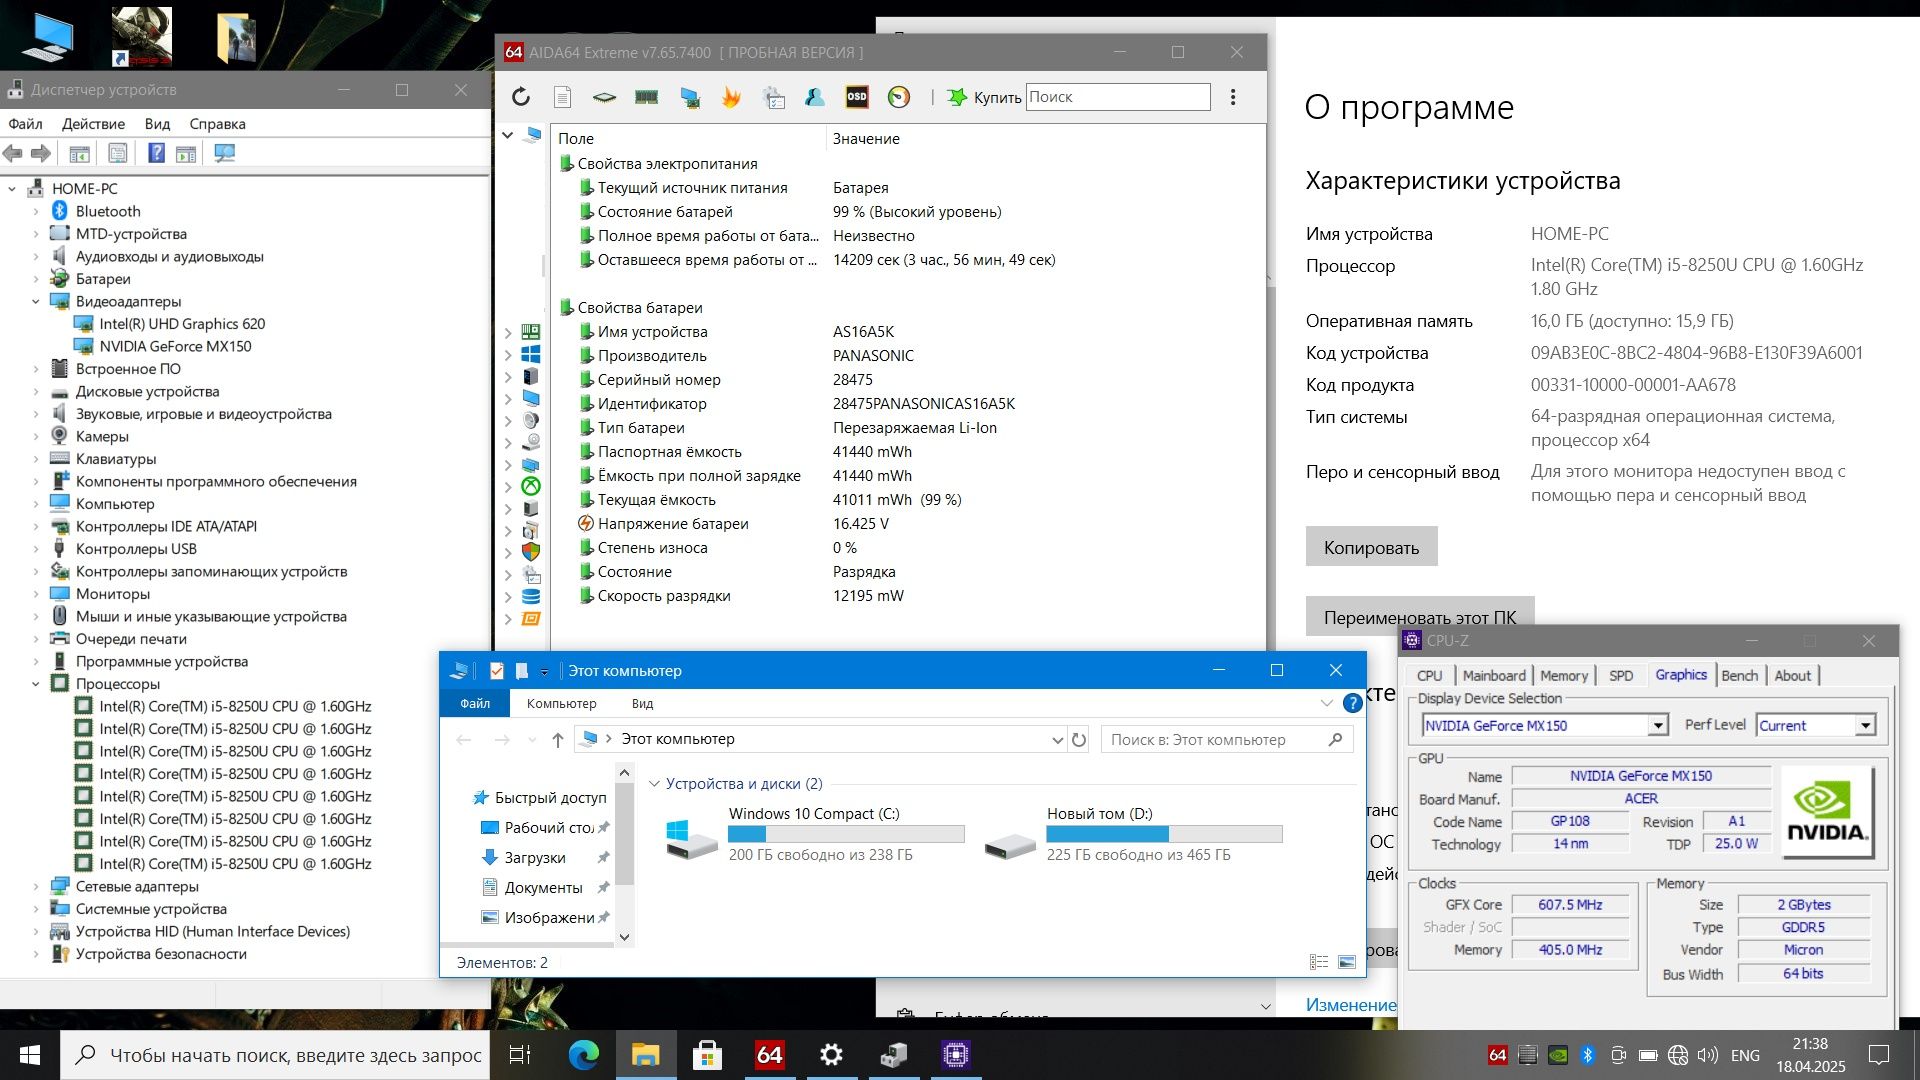Viewport: 1920px width, 1080px height.
Task: Click Device Manager help question mark icon
Action: pyautogui.click(x=156, y=153)
